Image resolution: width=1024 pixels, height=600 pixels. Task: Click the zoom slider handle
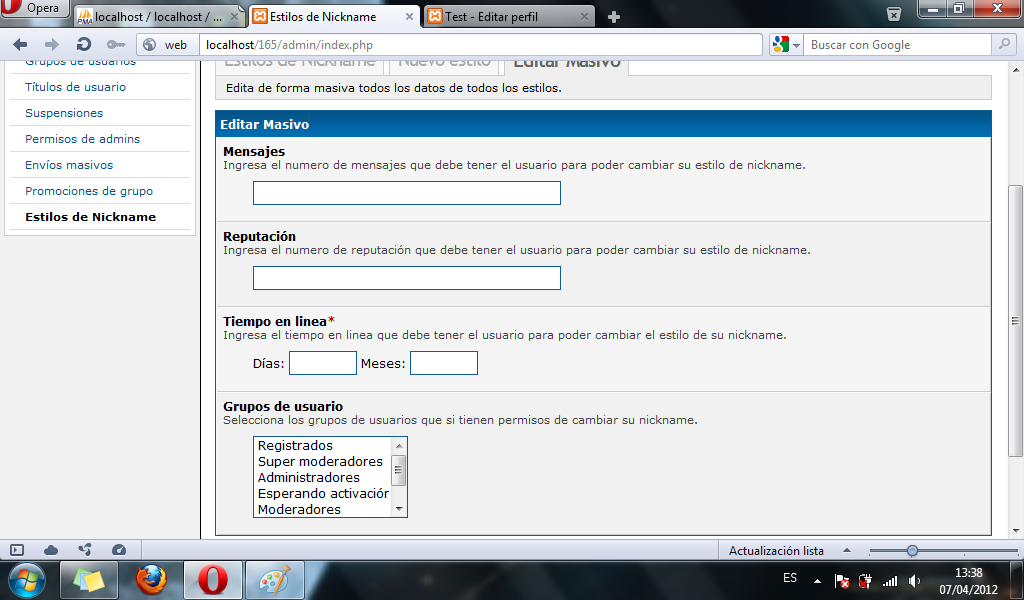[912, 550]
